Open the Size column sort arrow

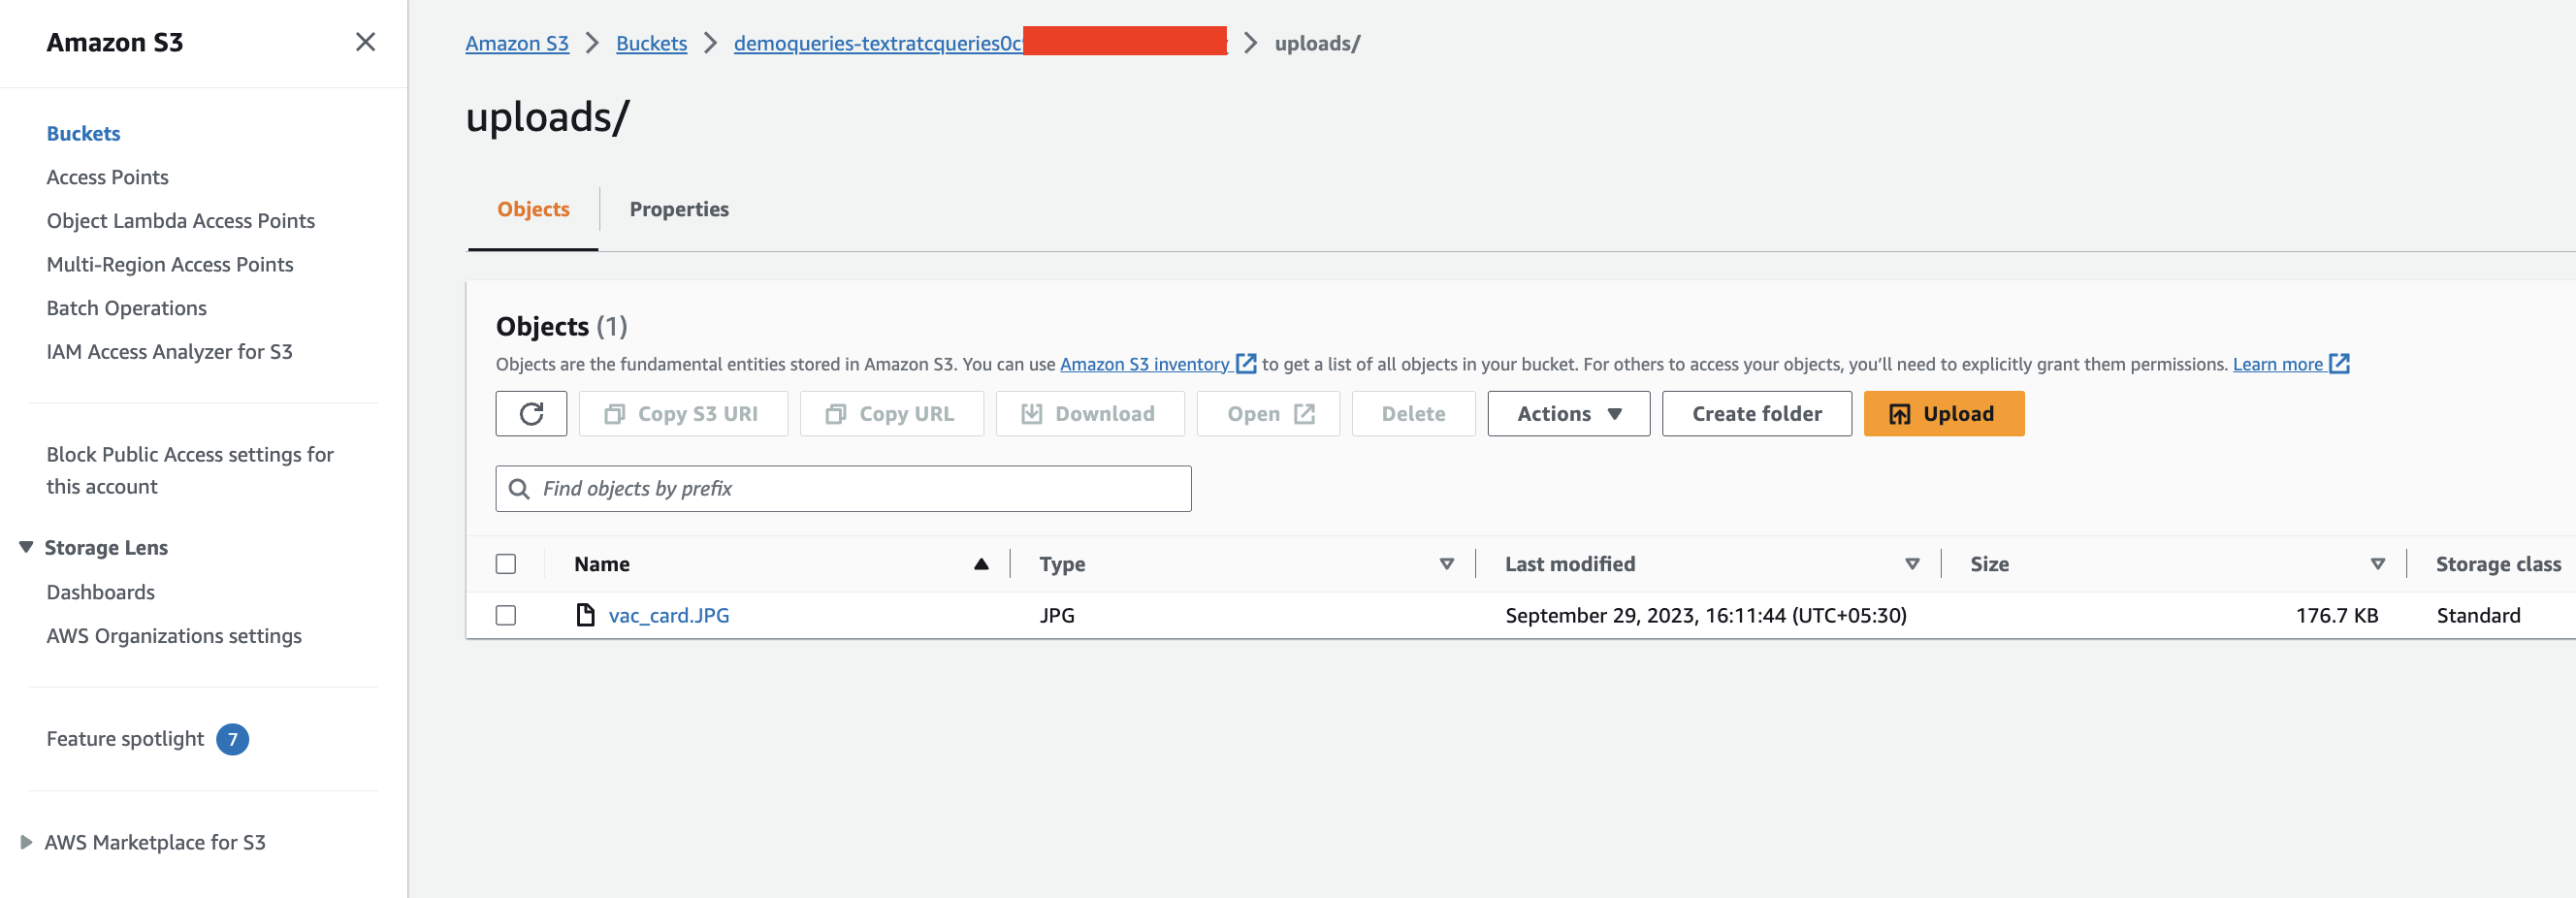(2378, 565)
